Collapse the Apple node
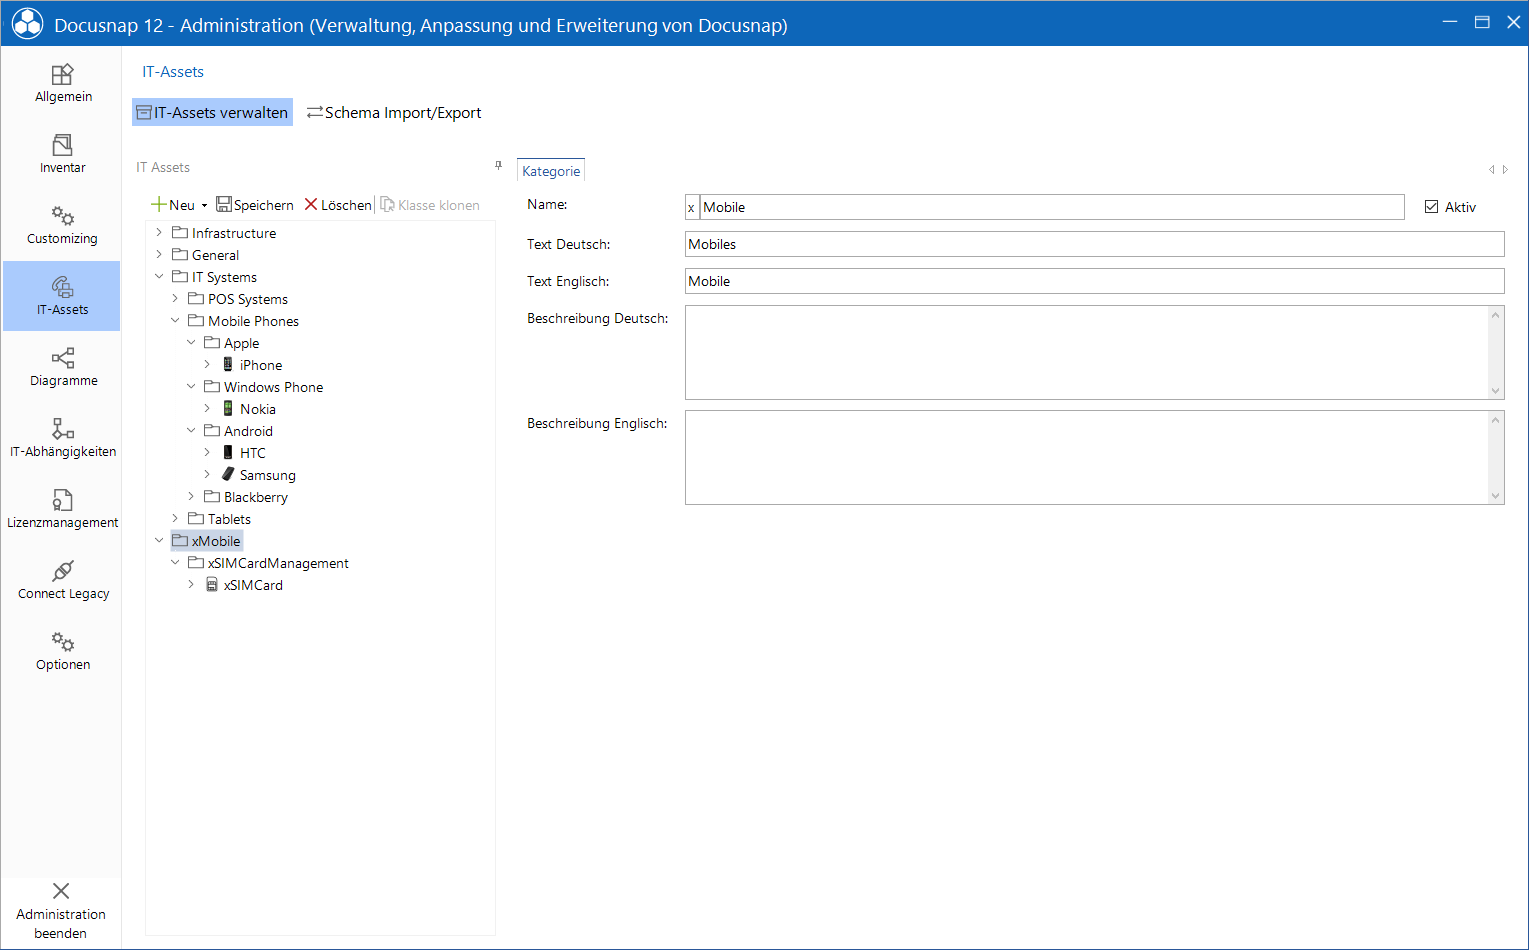The image size is (1529, 950). click(191, 343)
